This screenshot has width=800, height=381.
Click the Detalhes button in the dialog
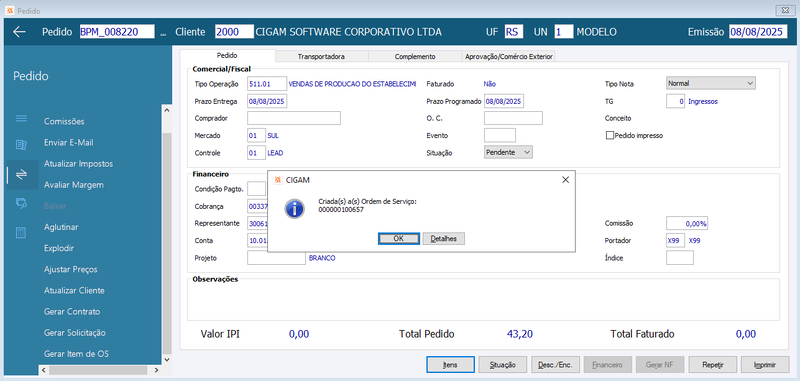pos(443,238)
